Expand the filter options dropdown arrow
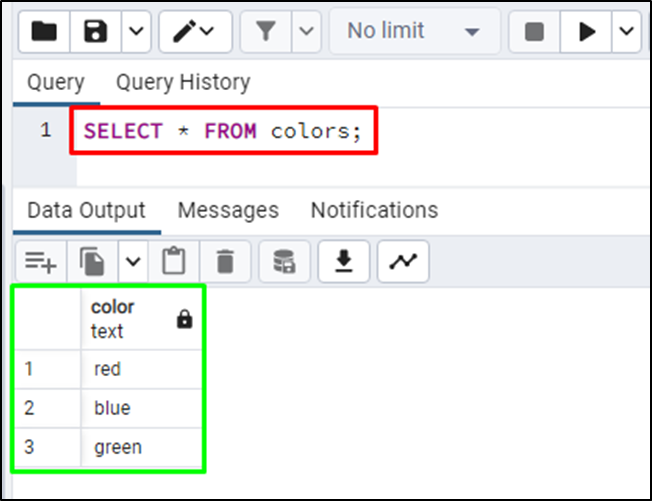Viewport: 652px width, 501px height. click(306, 31)
